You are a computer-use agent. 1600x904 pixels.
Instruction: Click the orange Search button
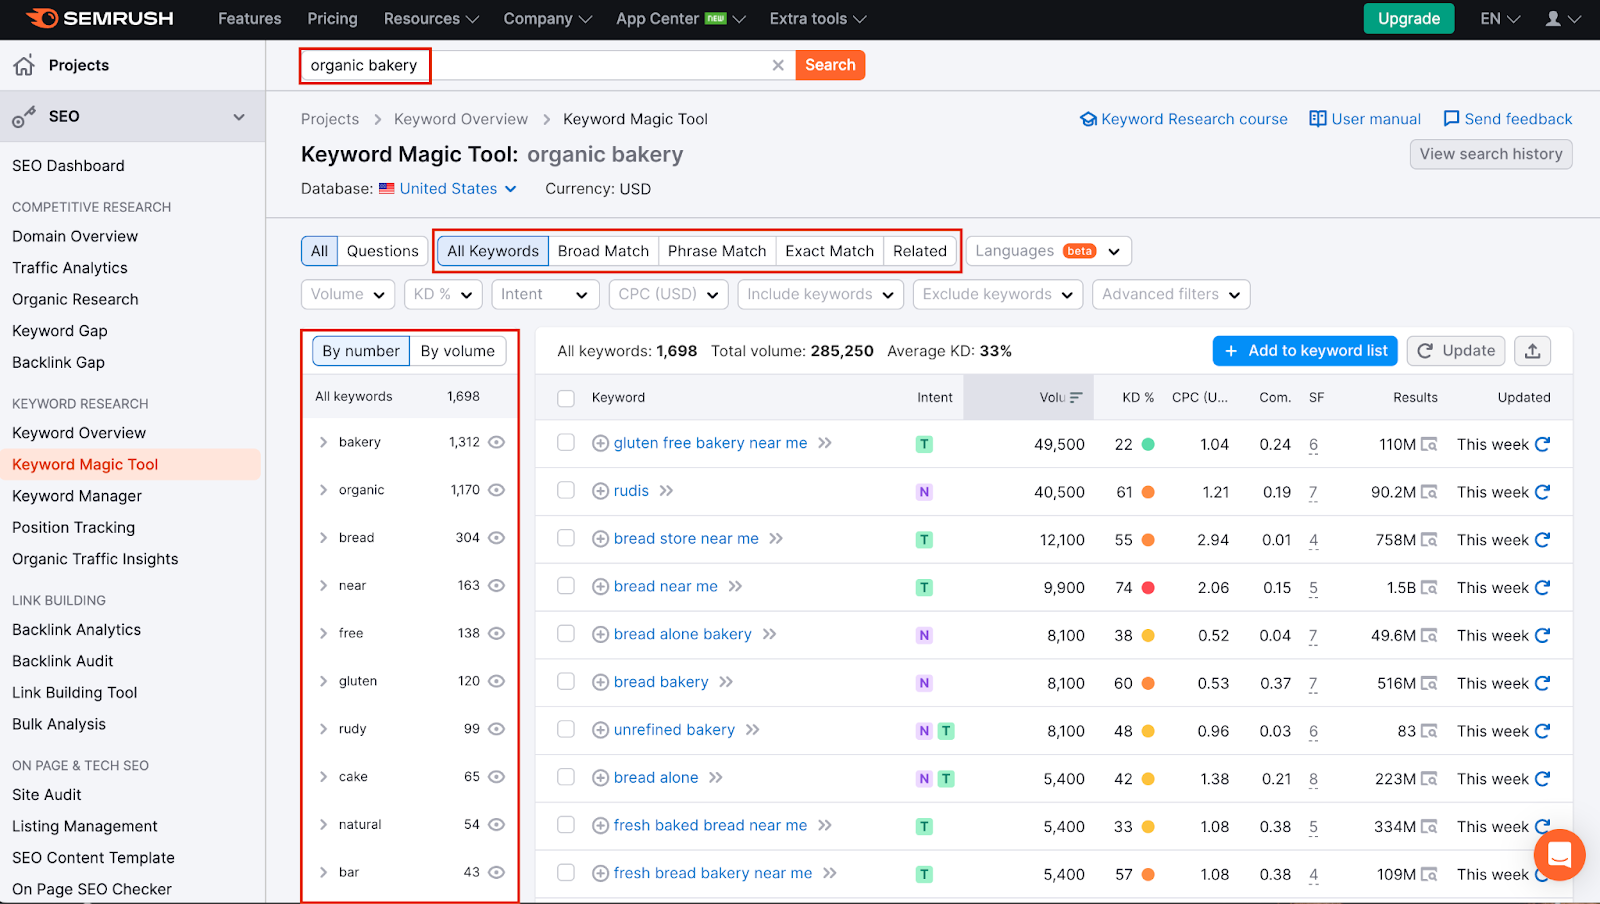[x=830, y=65]
